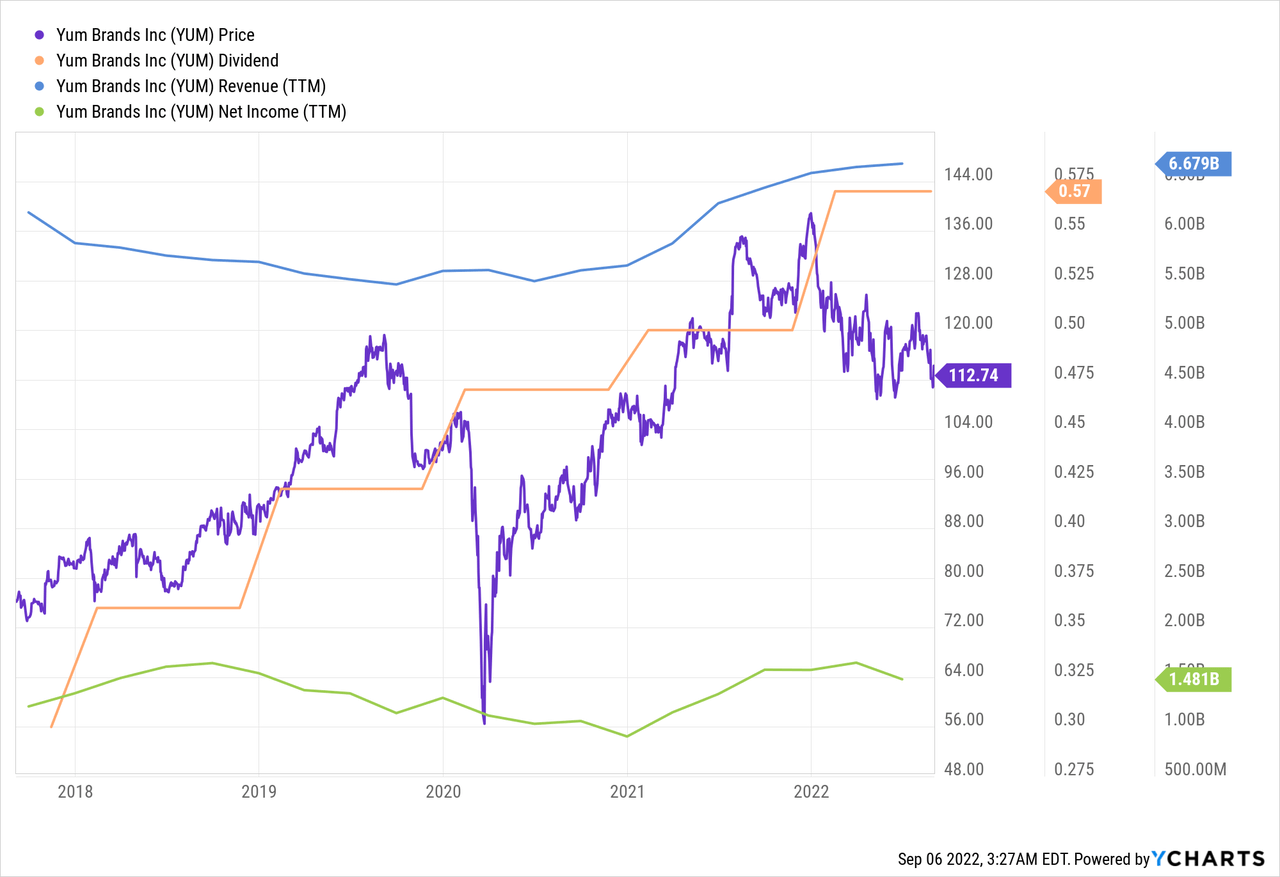Click the 120.00 price axis tick
The image size is (1280, 877).
click(x=969, y=323)
